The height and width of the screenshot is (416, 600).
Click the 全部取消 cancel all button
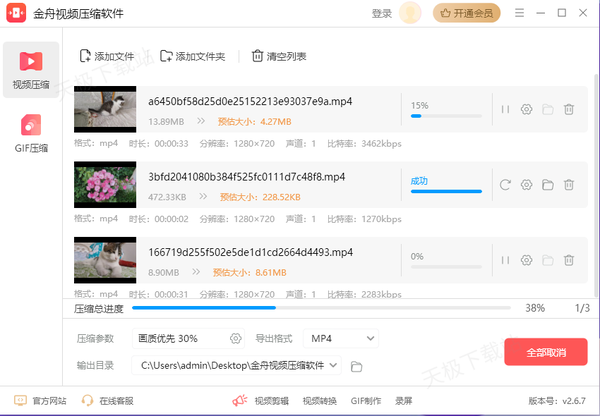click(545, 352)
